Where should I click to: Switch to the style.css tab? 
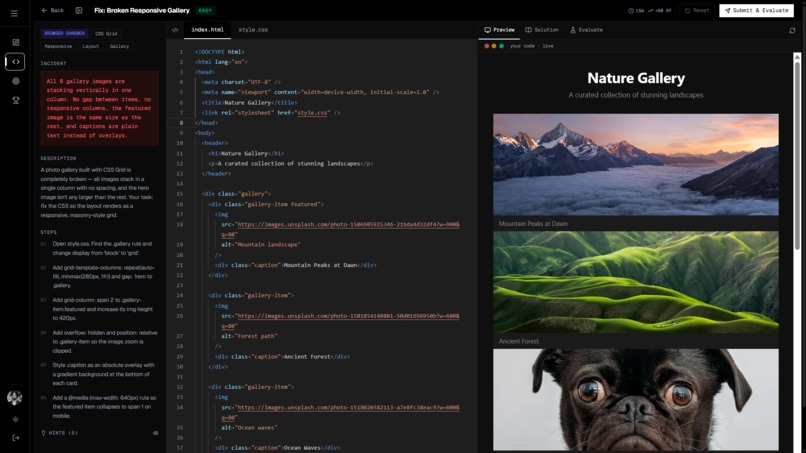point(253,30)
